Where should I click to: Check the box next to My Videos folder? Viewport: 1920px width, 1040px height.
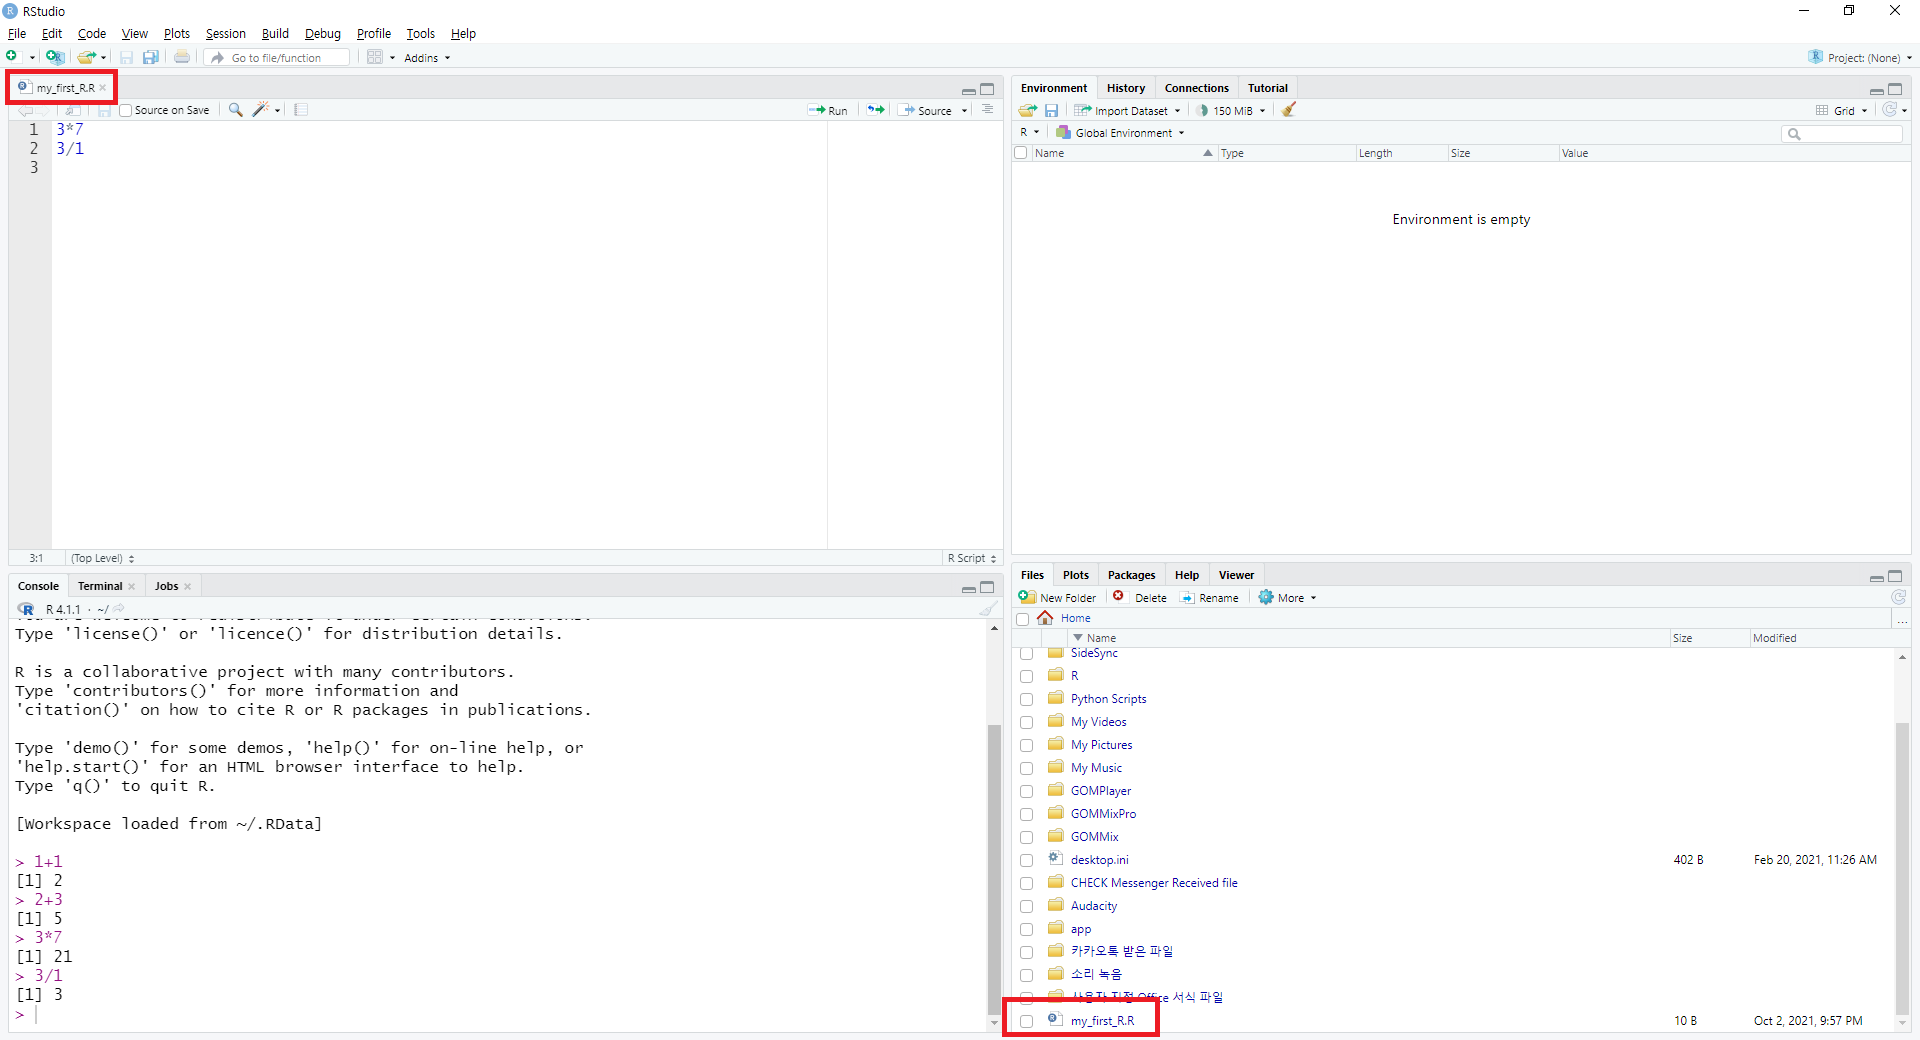1026,722
